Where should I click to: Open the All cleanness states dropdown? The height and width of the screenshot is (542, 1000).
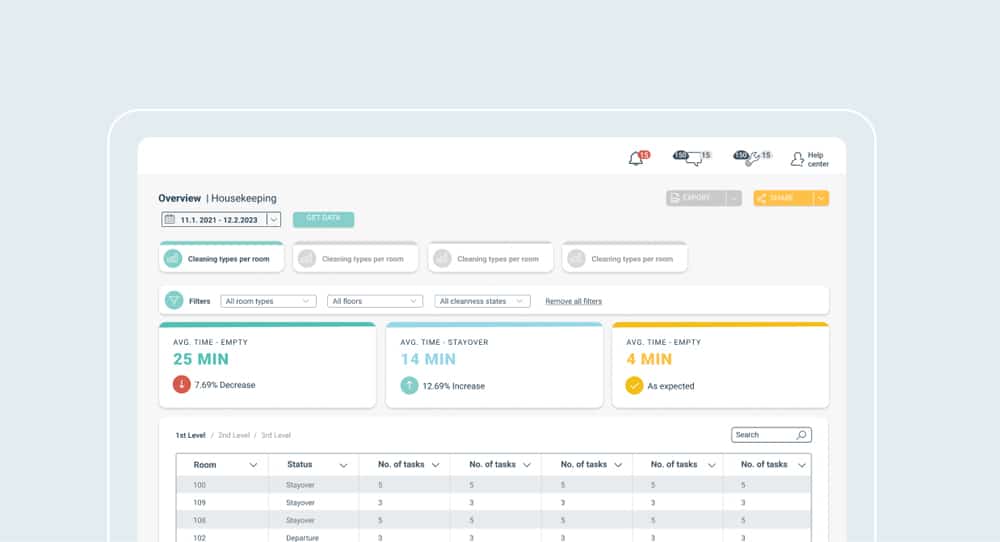(x=482, y=301)
